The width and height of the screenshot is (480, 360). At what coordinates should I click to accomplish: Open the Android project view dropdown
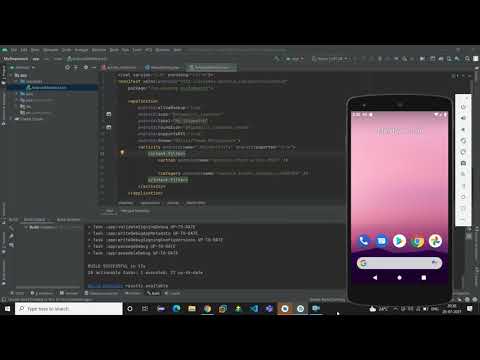coord(24,67)
